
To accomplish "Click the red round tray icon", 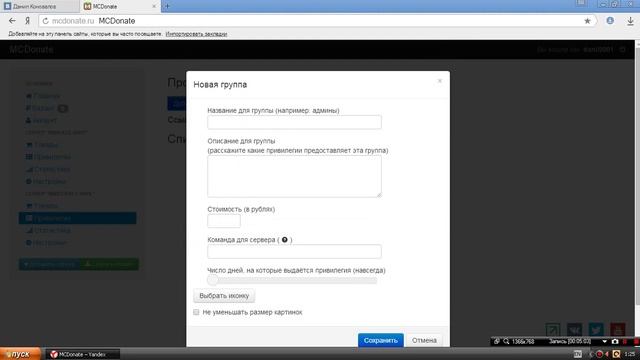I will [x=599, y=354].
